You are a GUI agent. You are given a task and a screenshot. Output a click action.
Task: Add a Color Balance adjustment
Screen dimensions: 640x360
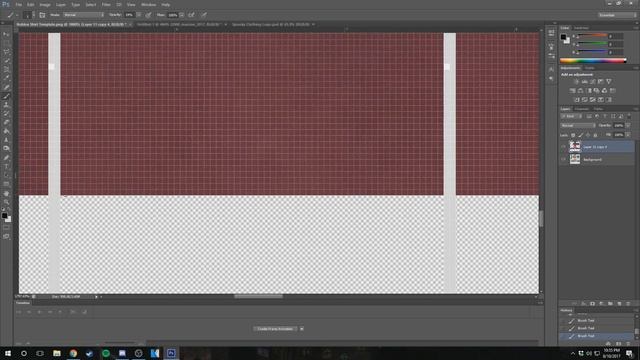tap(580, 91)
